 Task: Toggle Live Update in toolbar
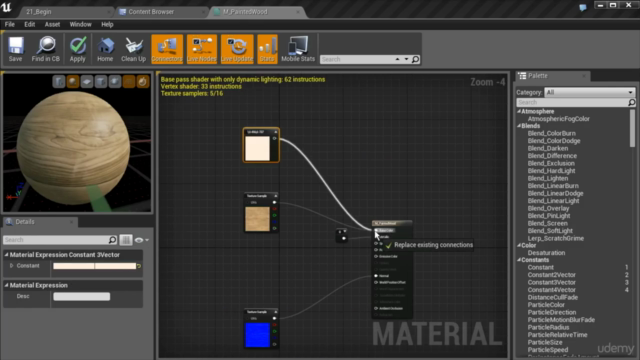(x=237, y=49)
